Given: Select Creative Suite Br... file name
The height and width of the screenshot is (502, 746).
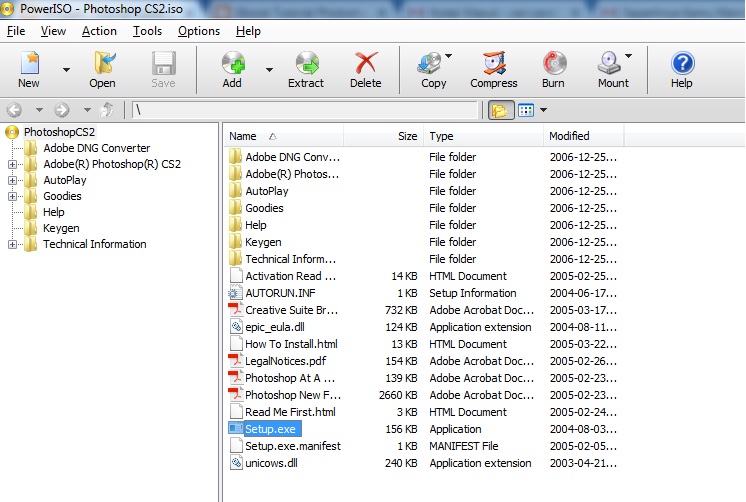Looking at the screenshot, I should 292,310.
